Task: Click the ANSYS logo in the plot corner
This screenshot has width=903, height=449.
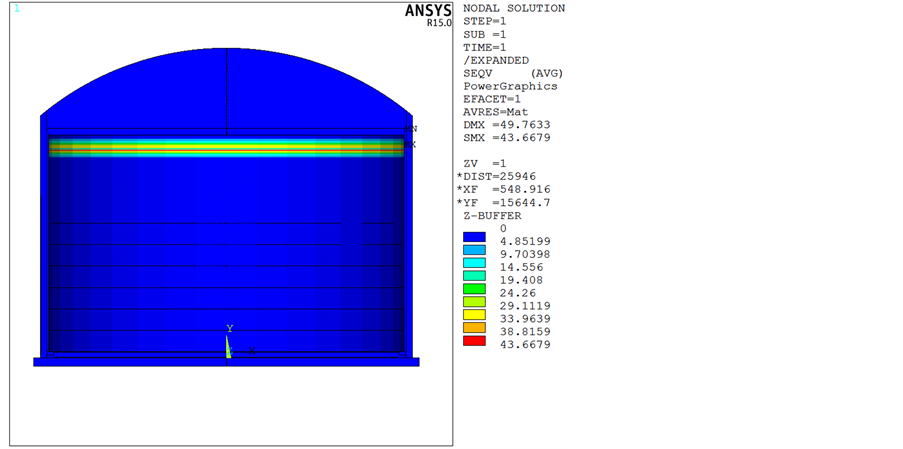Action: coord(428,11)
